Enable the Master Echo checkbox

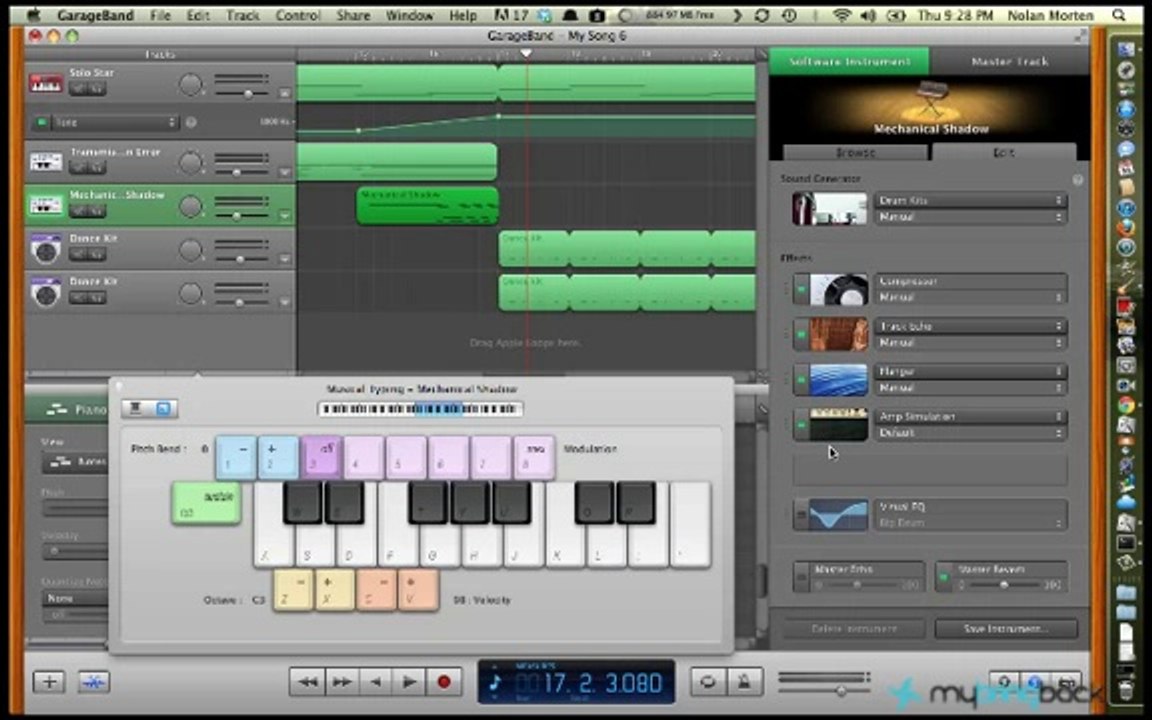click(x=802, y=577)
